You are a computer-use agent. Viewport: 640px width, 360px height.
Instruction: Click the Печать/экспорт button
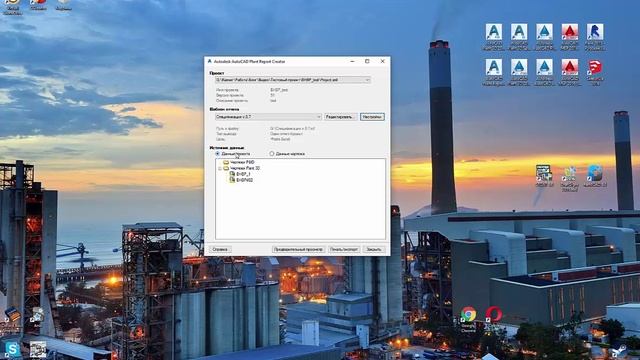pyautogui.click(x=344, y=249)
